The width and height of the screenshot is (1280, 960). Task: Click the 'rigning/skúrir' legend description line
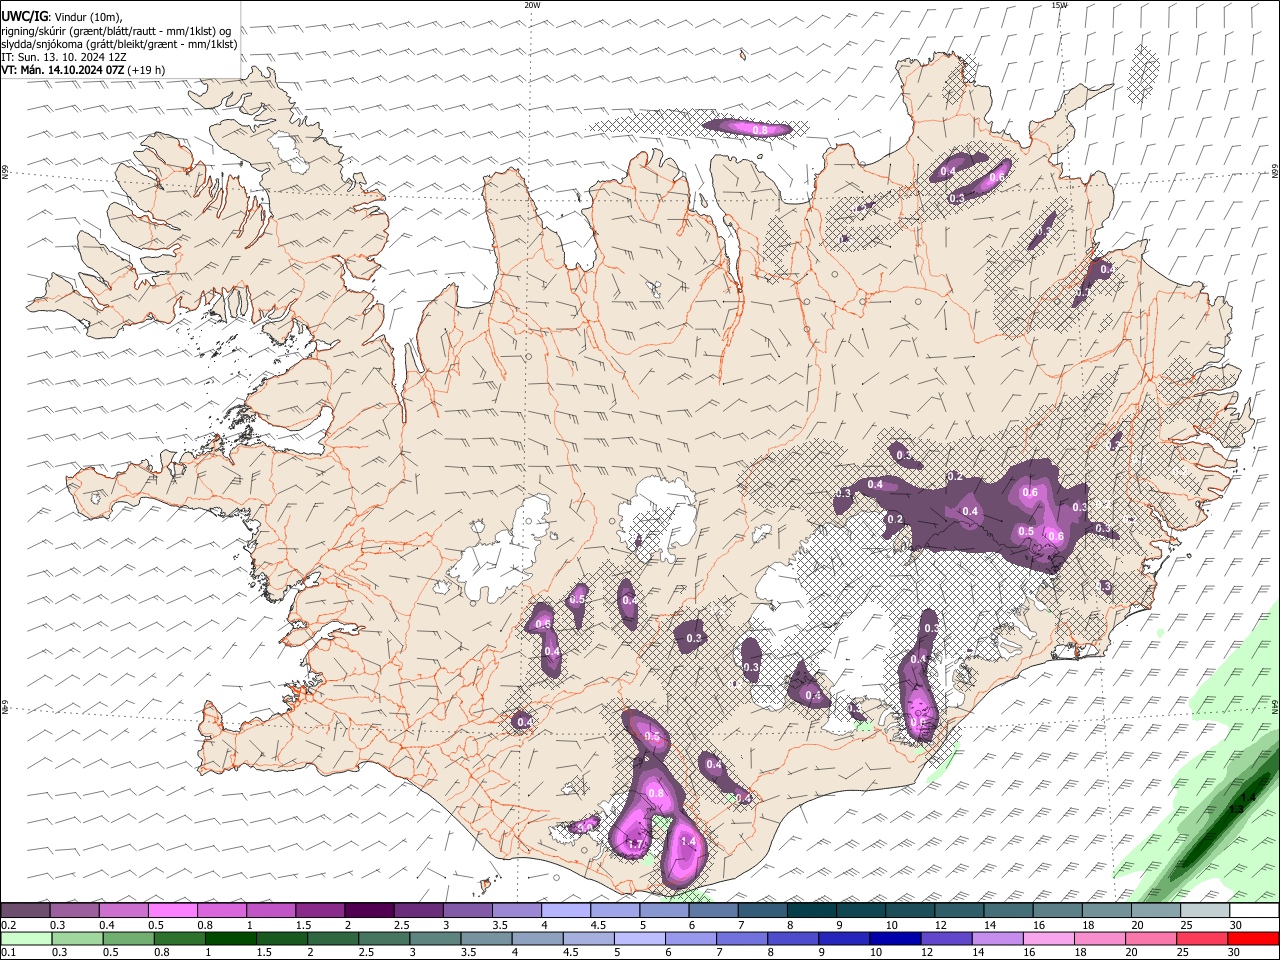(x=116, y=31)
